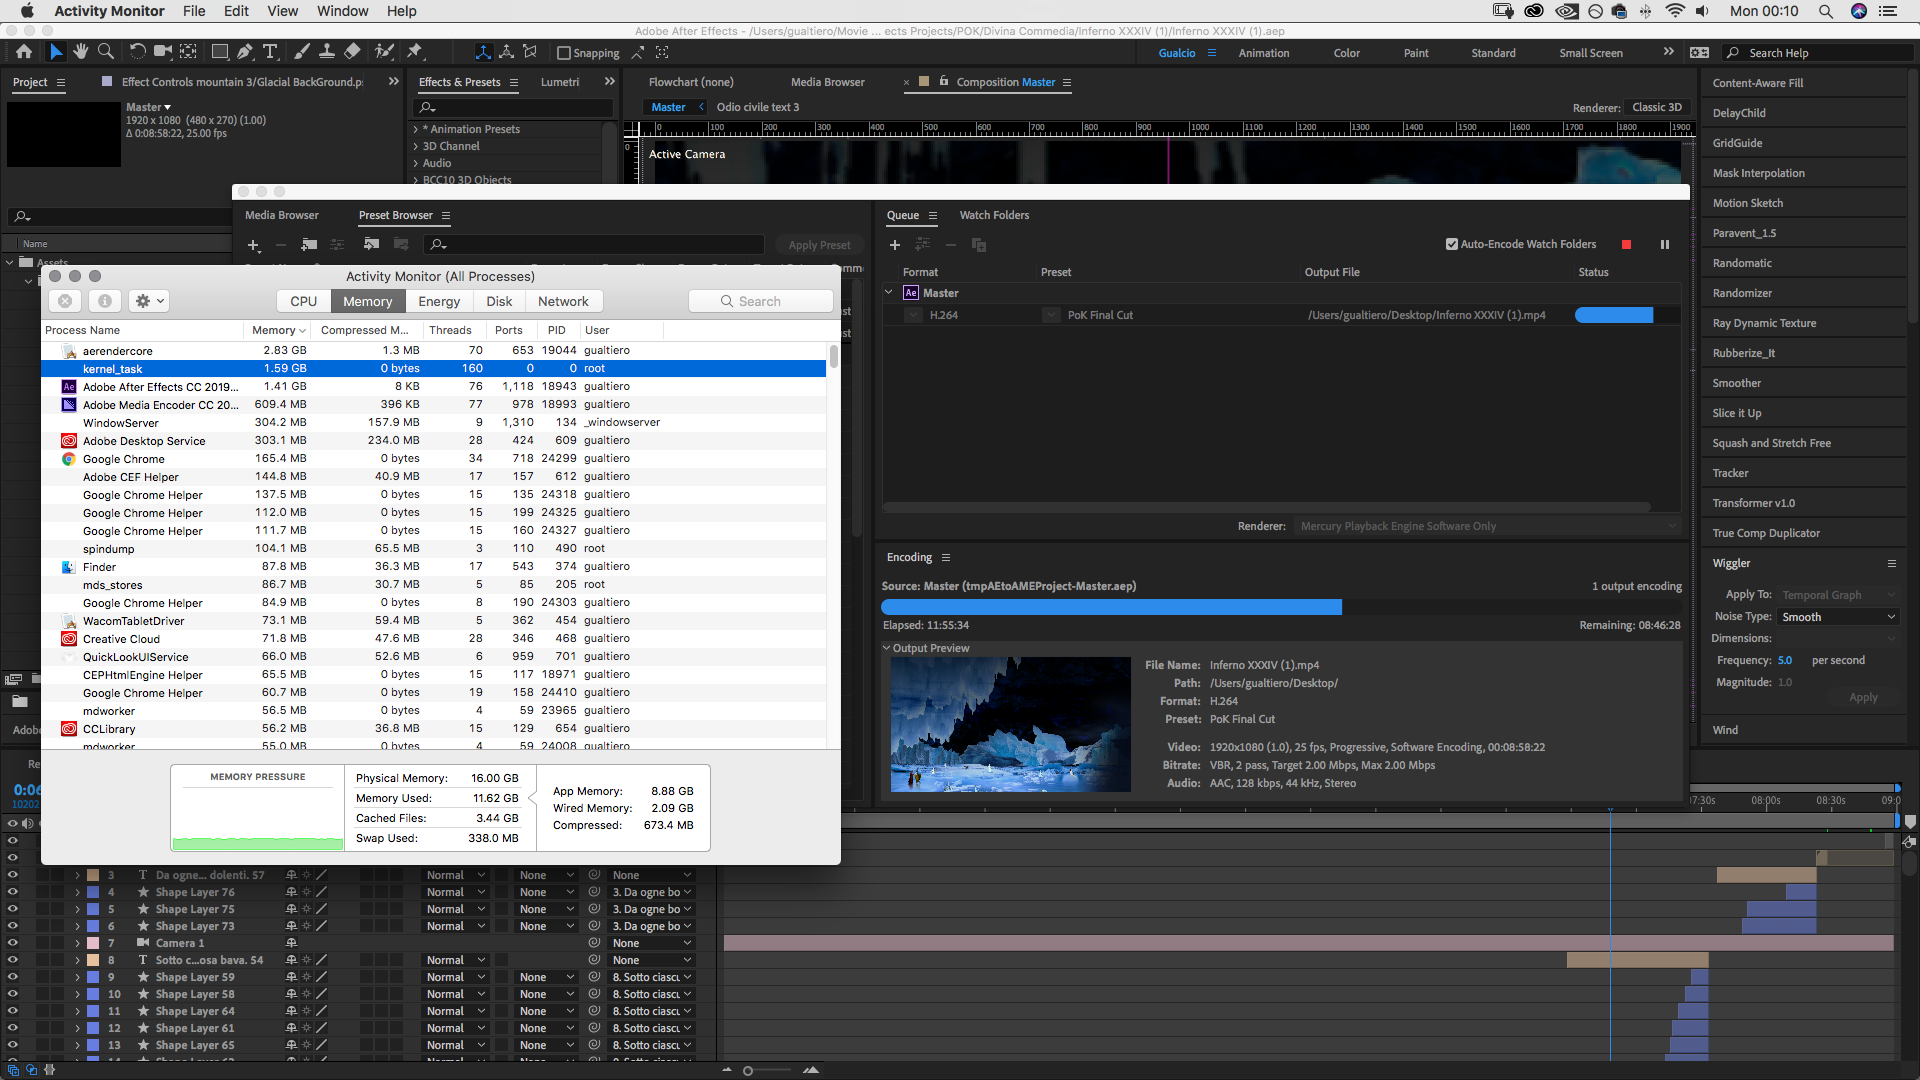This screenshot has width=1920, height=1080.
Task: Click the PoK Final Cut preset link
Action: (1100, 315)
